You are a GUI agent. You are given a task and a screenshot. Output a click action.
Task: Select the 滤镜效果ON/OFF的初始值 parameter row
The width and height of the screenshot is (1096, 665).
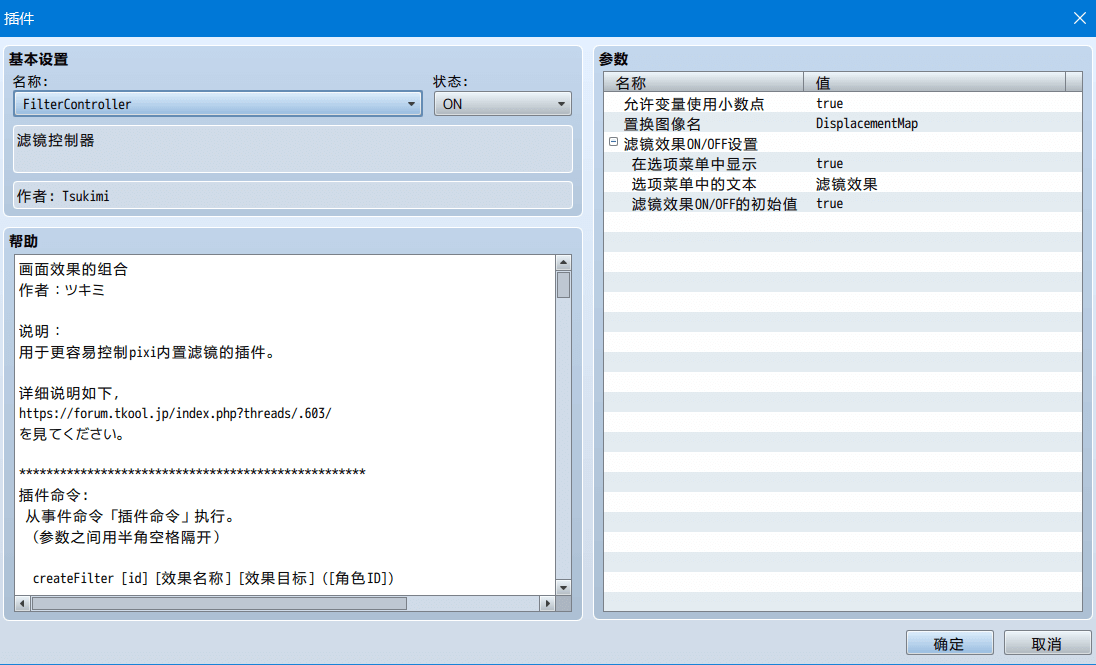point(842,203)
